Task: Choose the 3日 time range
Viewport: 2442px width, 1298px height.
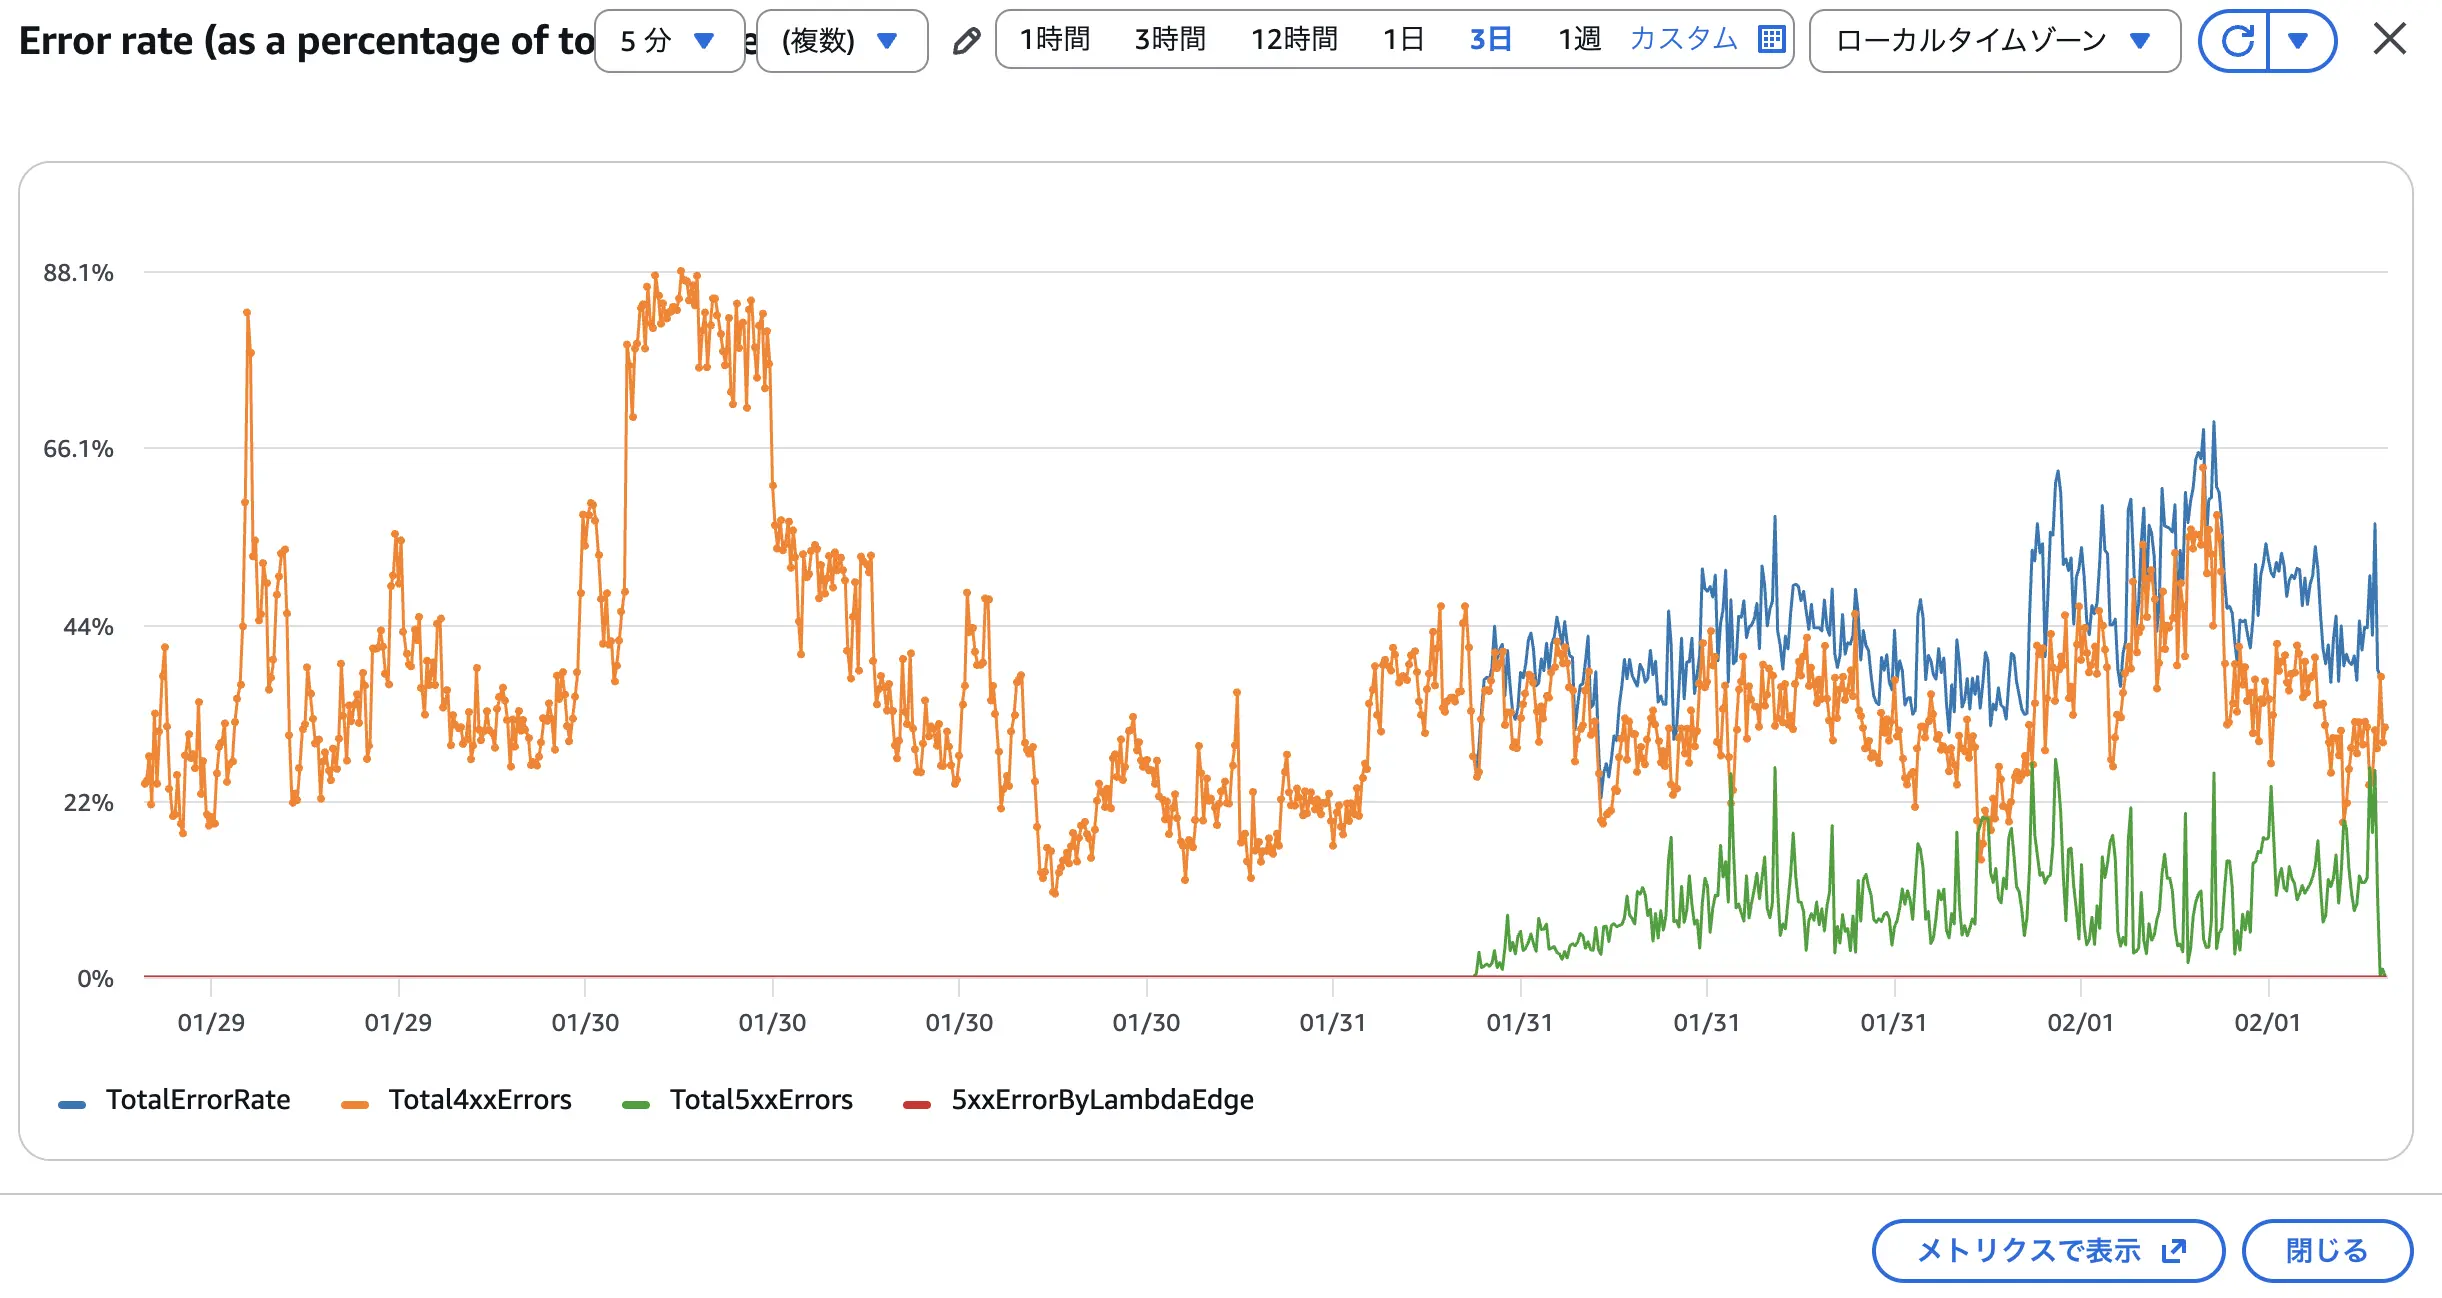Action: (1490, 40)
